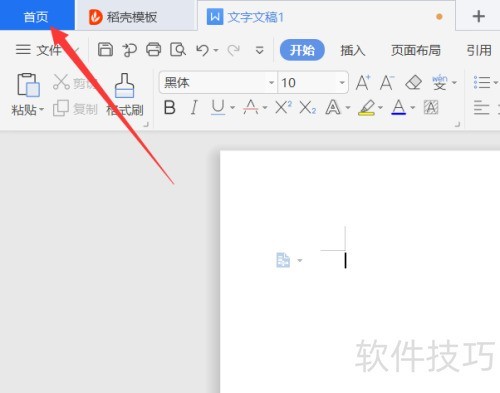Click the 粘贴 paste icon
The height and width of the screenshot is (393, 500).
pyautogui.click(x=28, y=85)
